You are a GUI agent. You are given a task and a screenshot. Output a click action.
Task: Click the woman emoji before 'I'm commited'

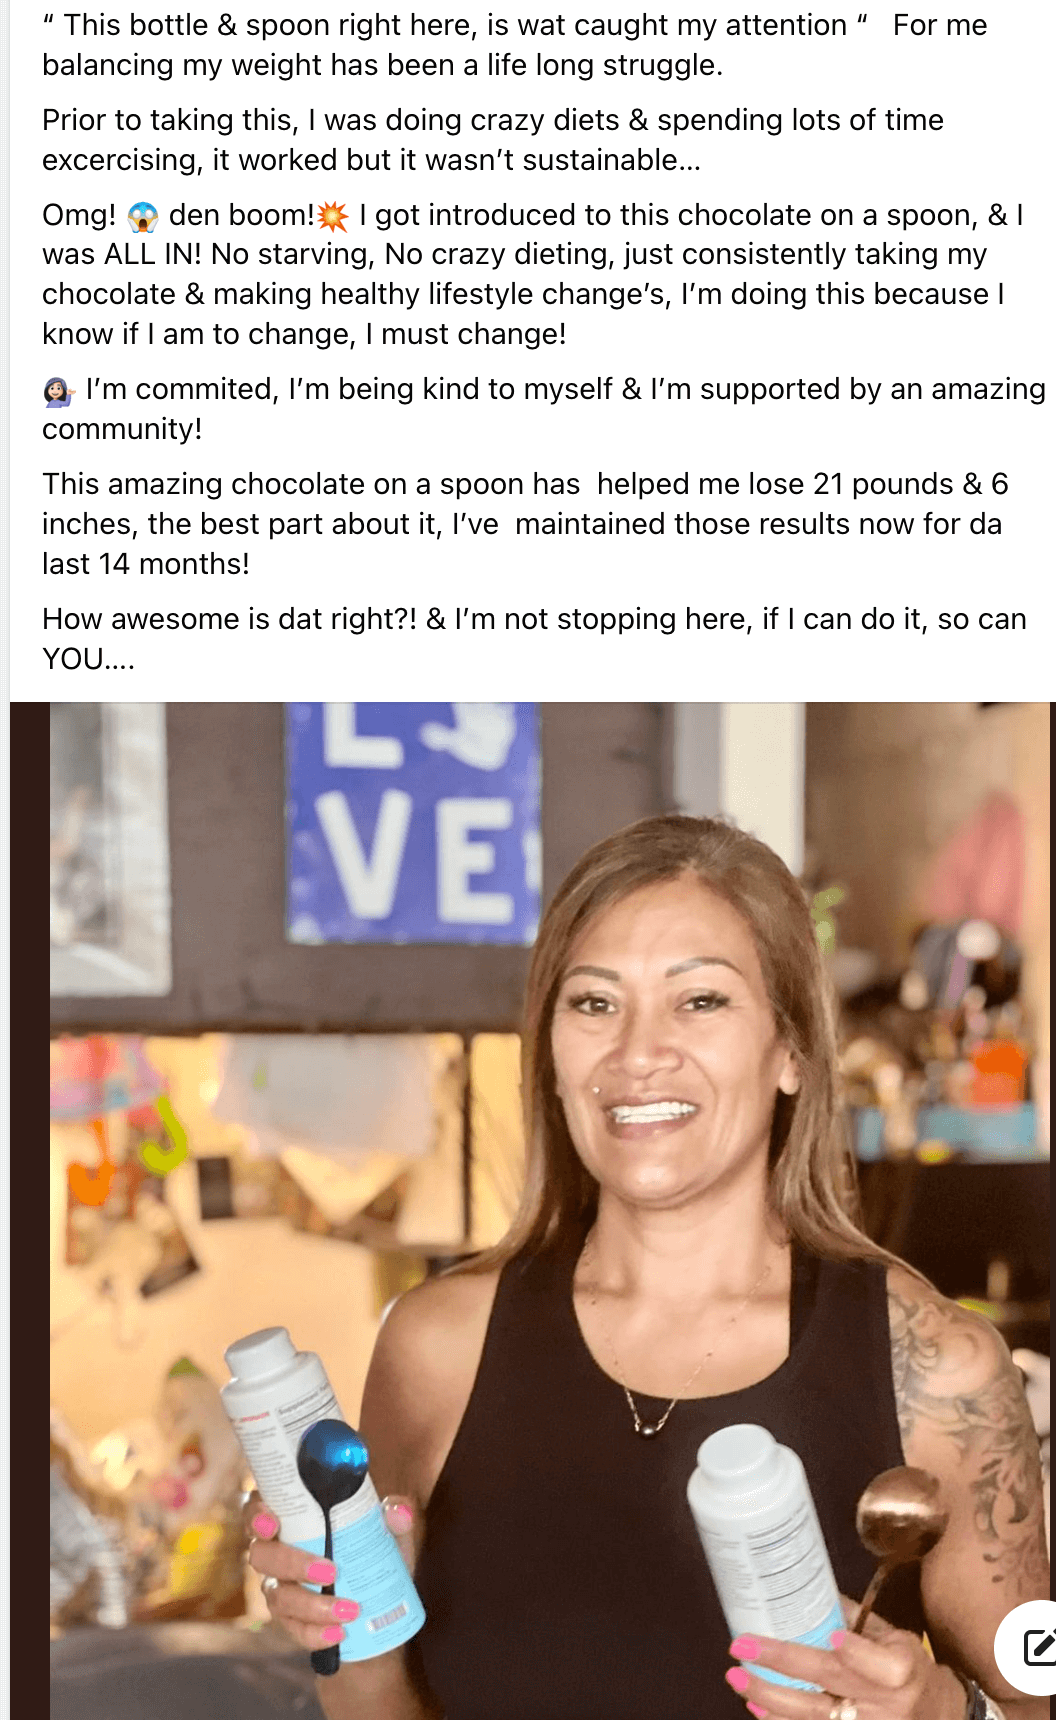(x=59, y=390)
